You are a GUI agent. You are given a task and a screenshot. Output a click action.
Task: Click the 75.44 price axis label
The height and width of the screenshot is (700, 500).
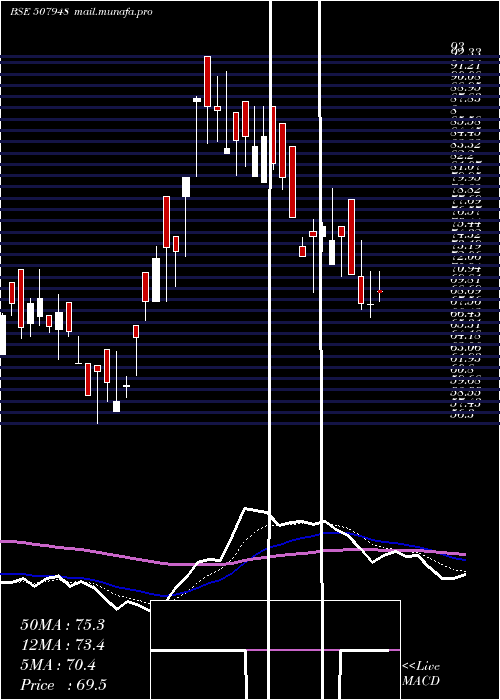466,223
